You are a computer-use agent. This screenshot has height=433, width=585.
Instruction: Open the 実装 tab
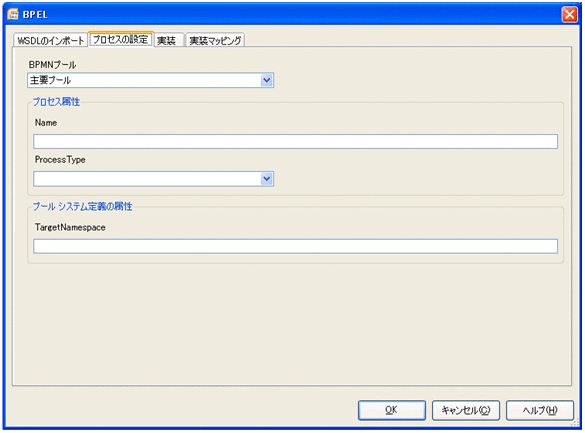[168, 40]
